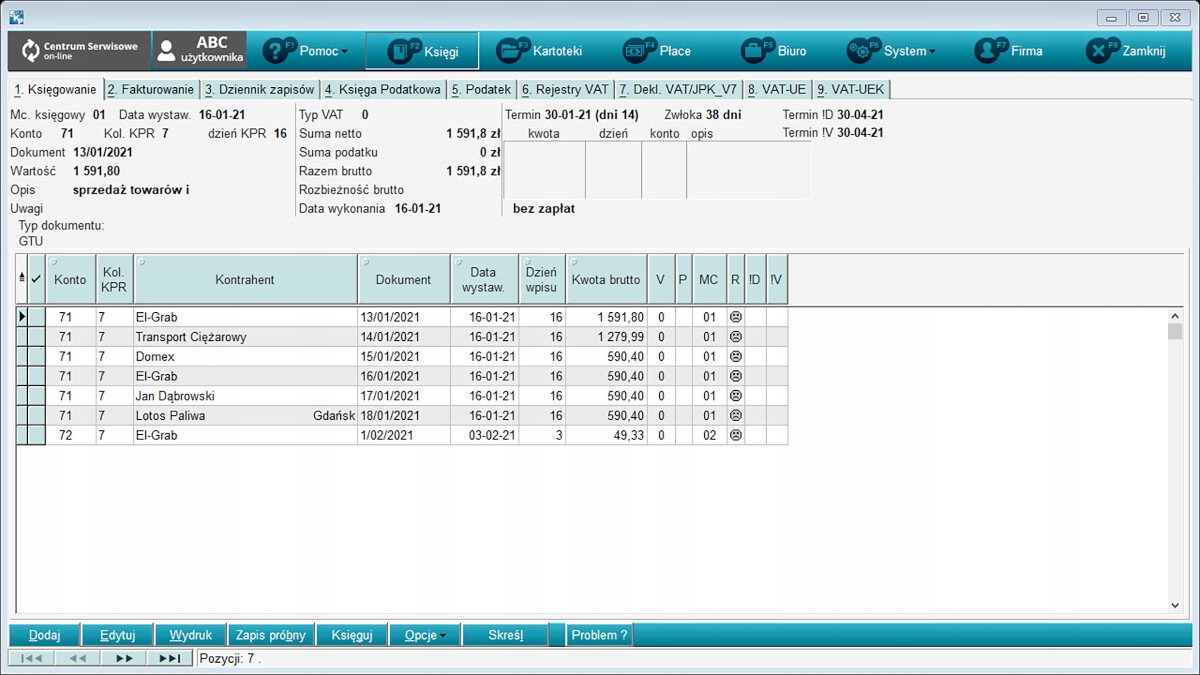Screen dimensions: 1200x675
Task: Tick the mark cell for Transport Ciężarowy row
Action: tap(37, 337)
